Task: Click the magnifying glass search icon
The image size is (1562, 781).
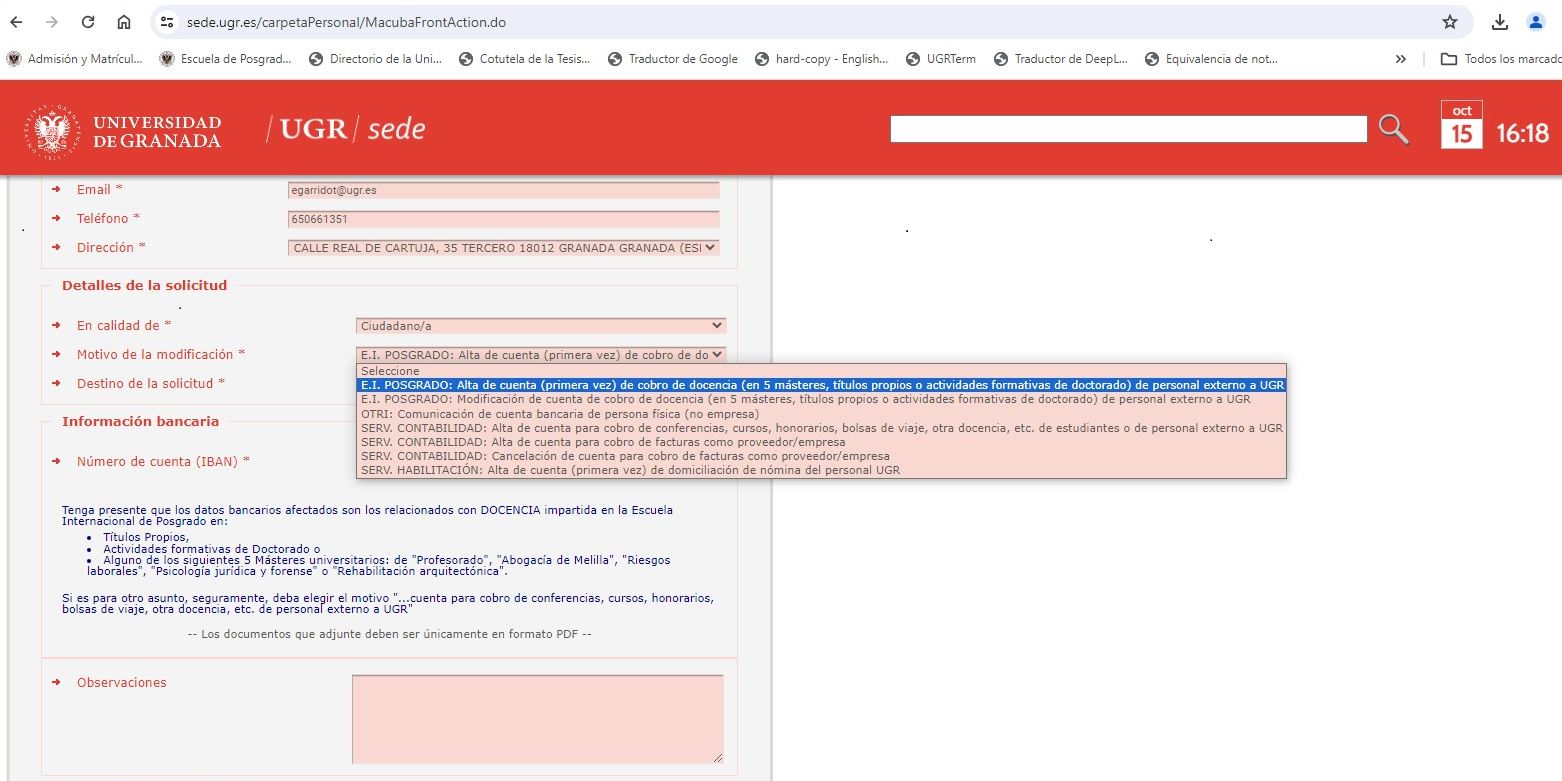Action: tap(1393, 129)
